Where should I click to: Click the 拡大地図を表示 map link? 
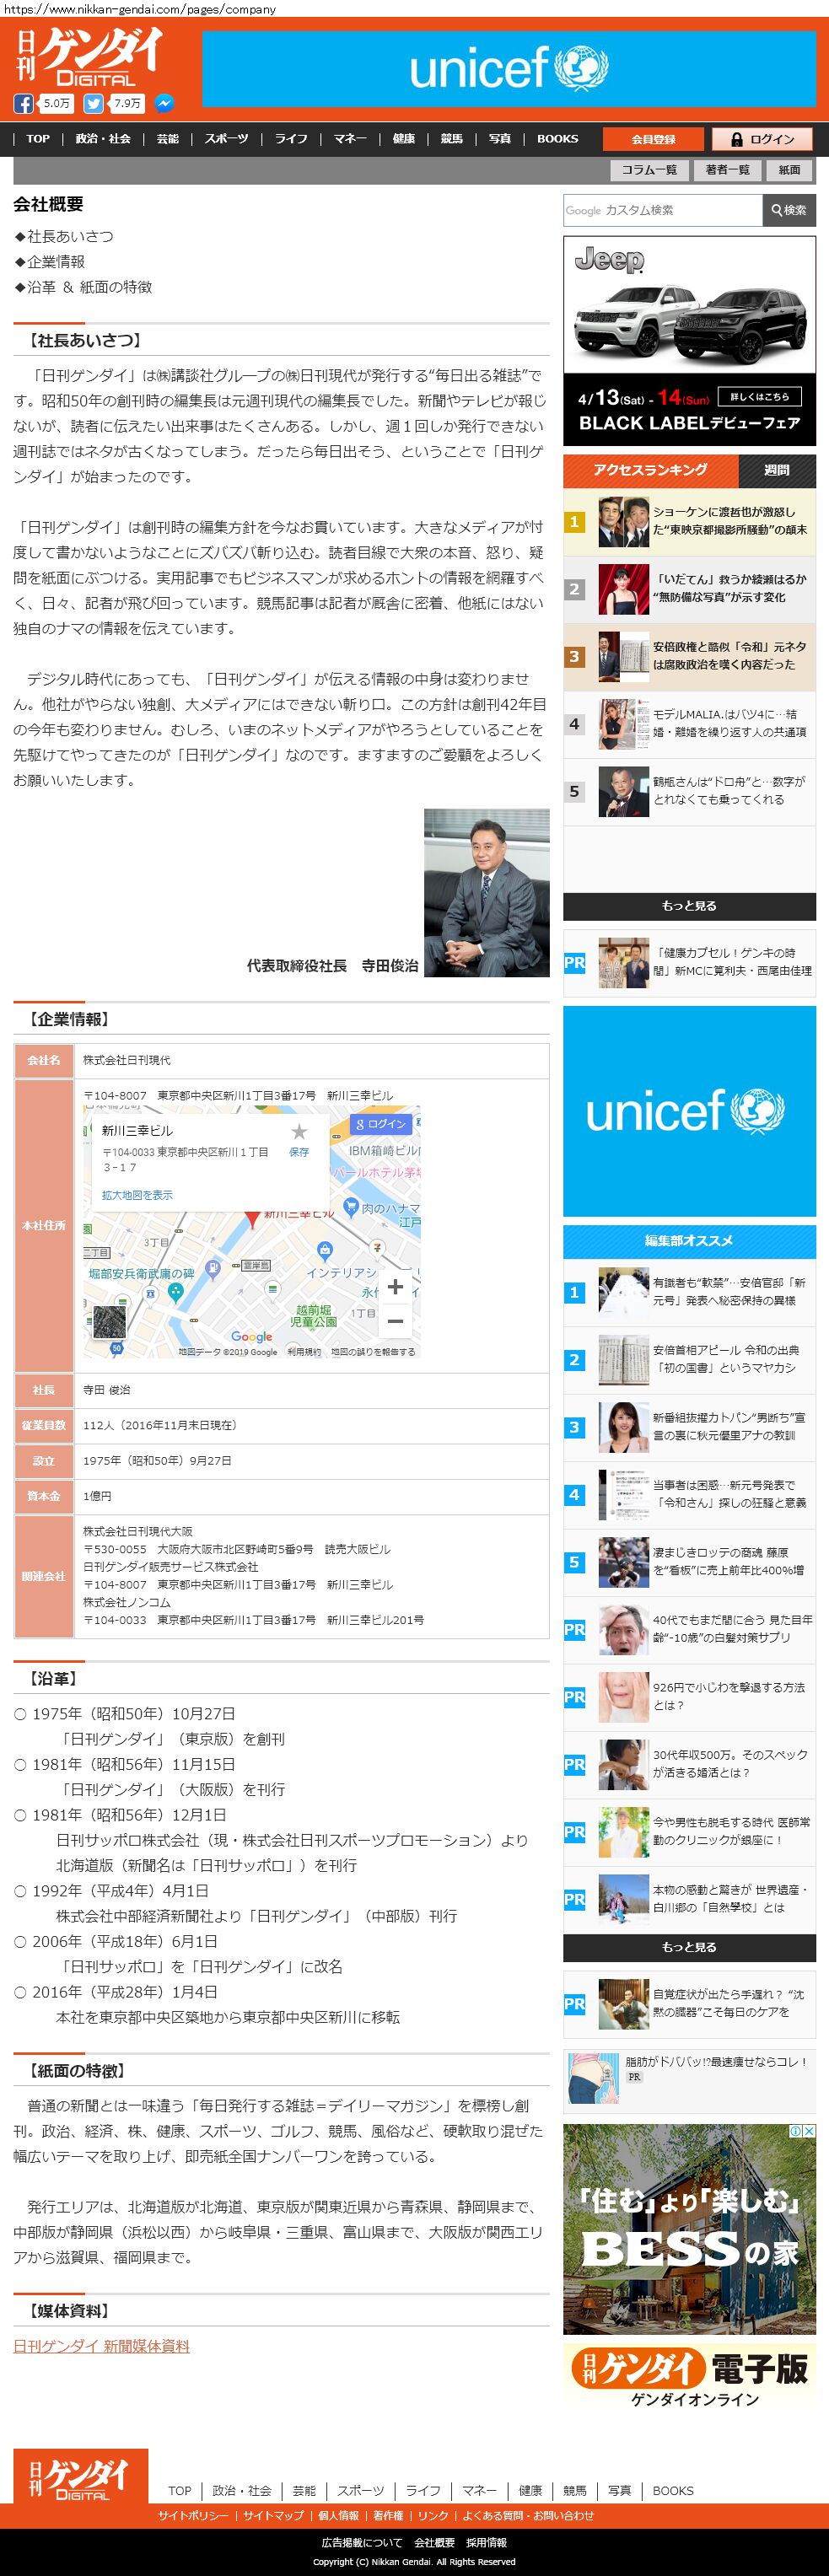point(137,1195)
